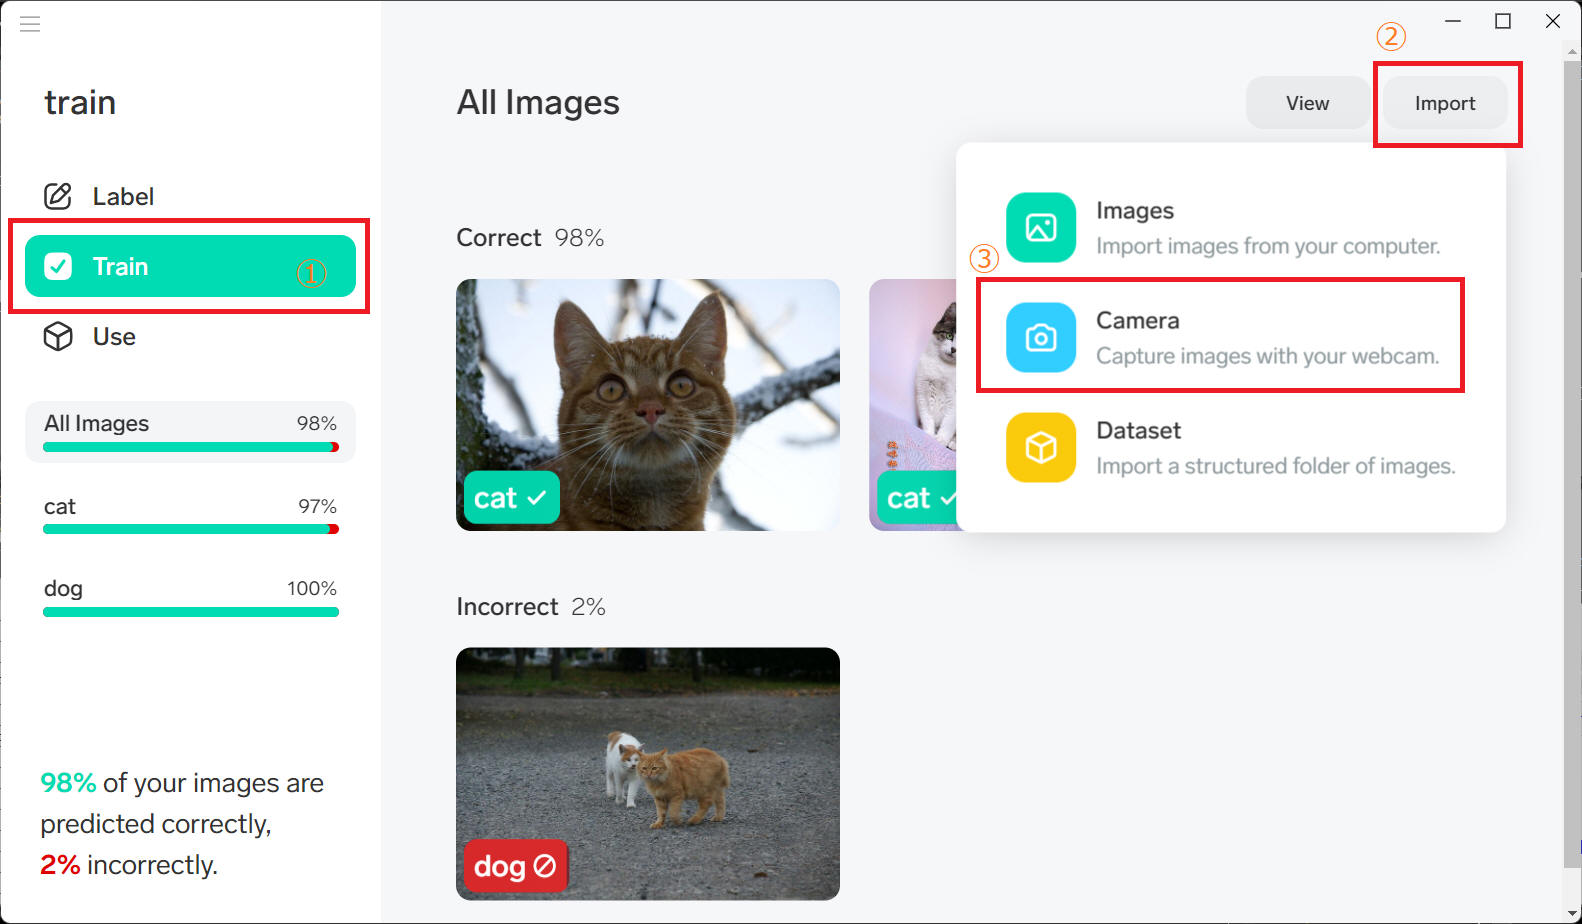
Task: Click the Import button
Action: click(x=1445, y=103)
